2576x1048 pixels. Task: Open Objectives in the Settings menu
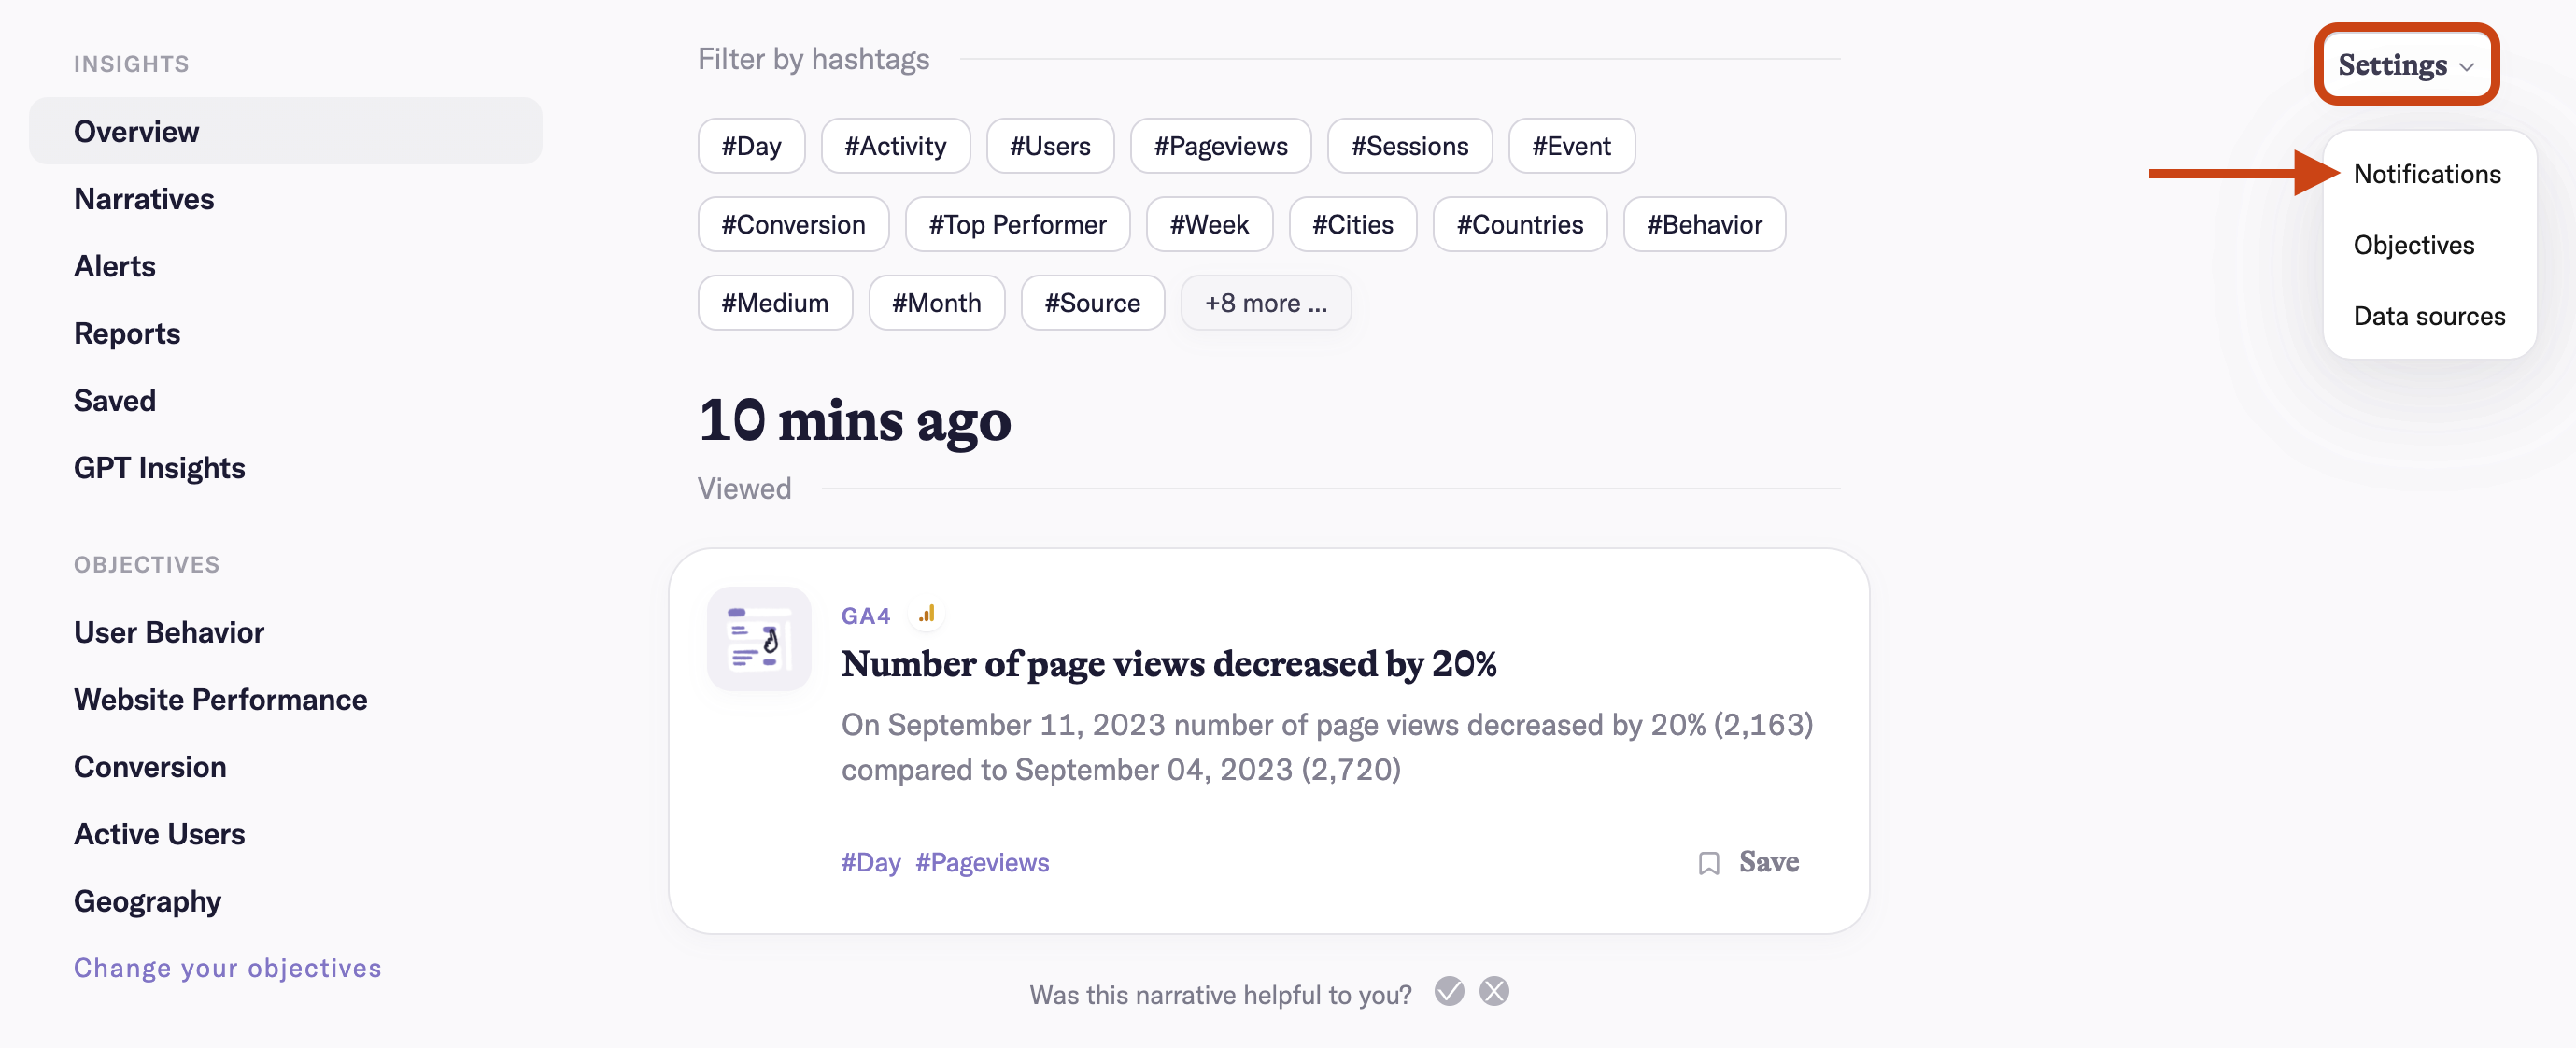(x=2413, y=245)
